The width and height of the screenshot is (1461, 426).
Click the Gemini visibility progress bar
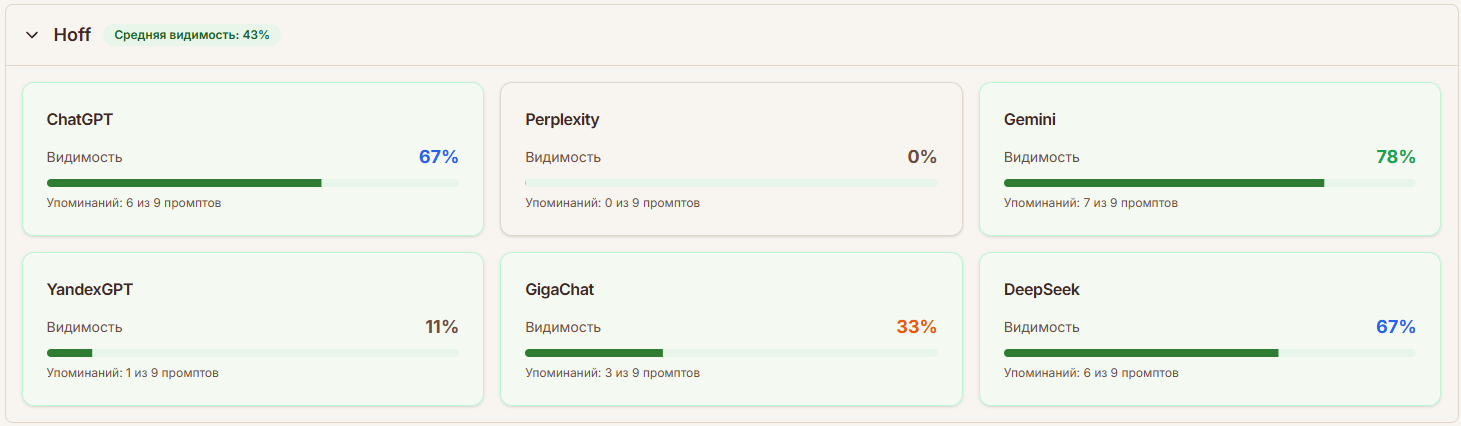pyautogui.click(x=1209, y=183)
